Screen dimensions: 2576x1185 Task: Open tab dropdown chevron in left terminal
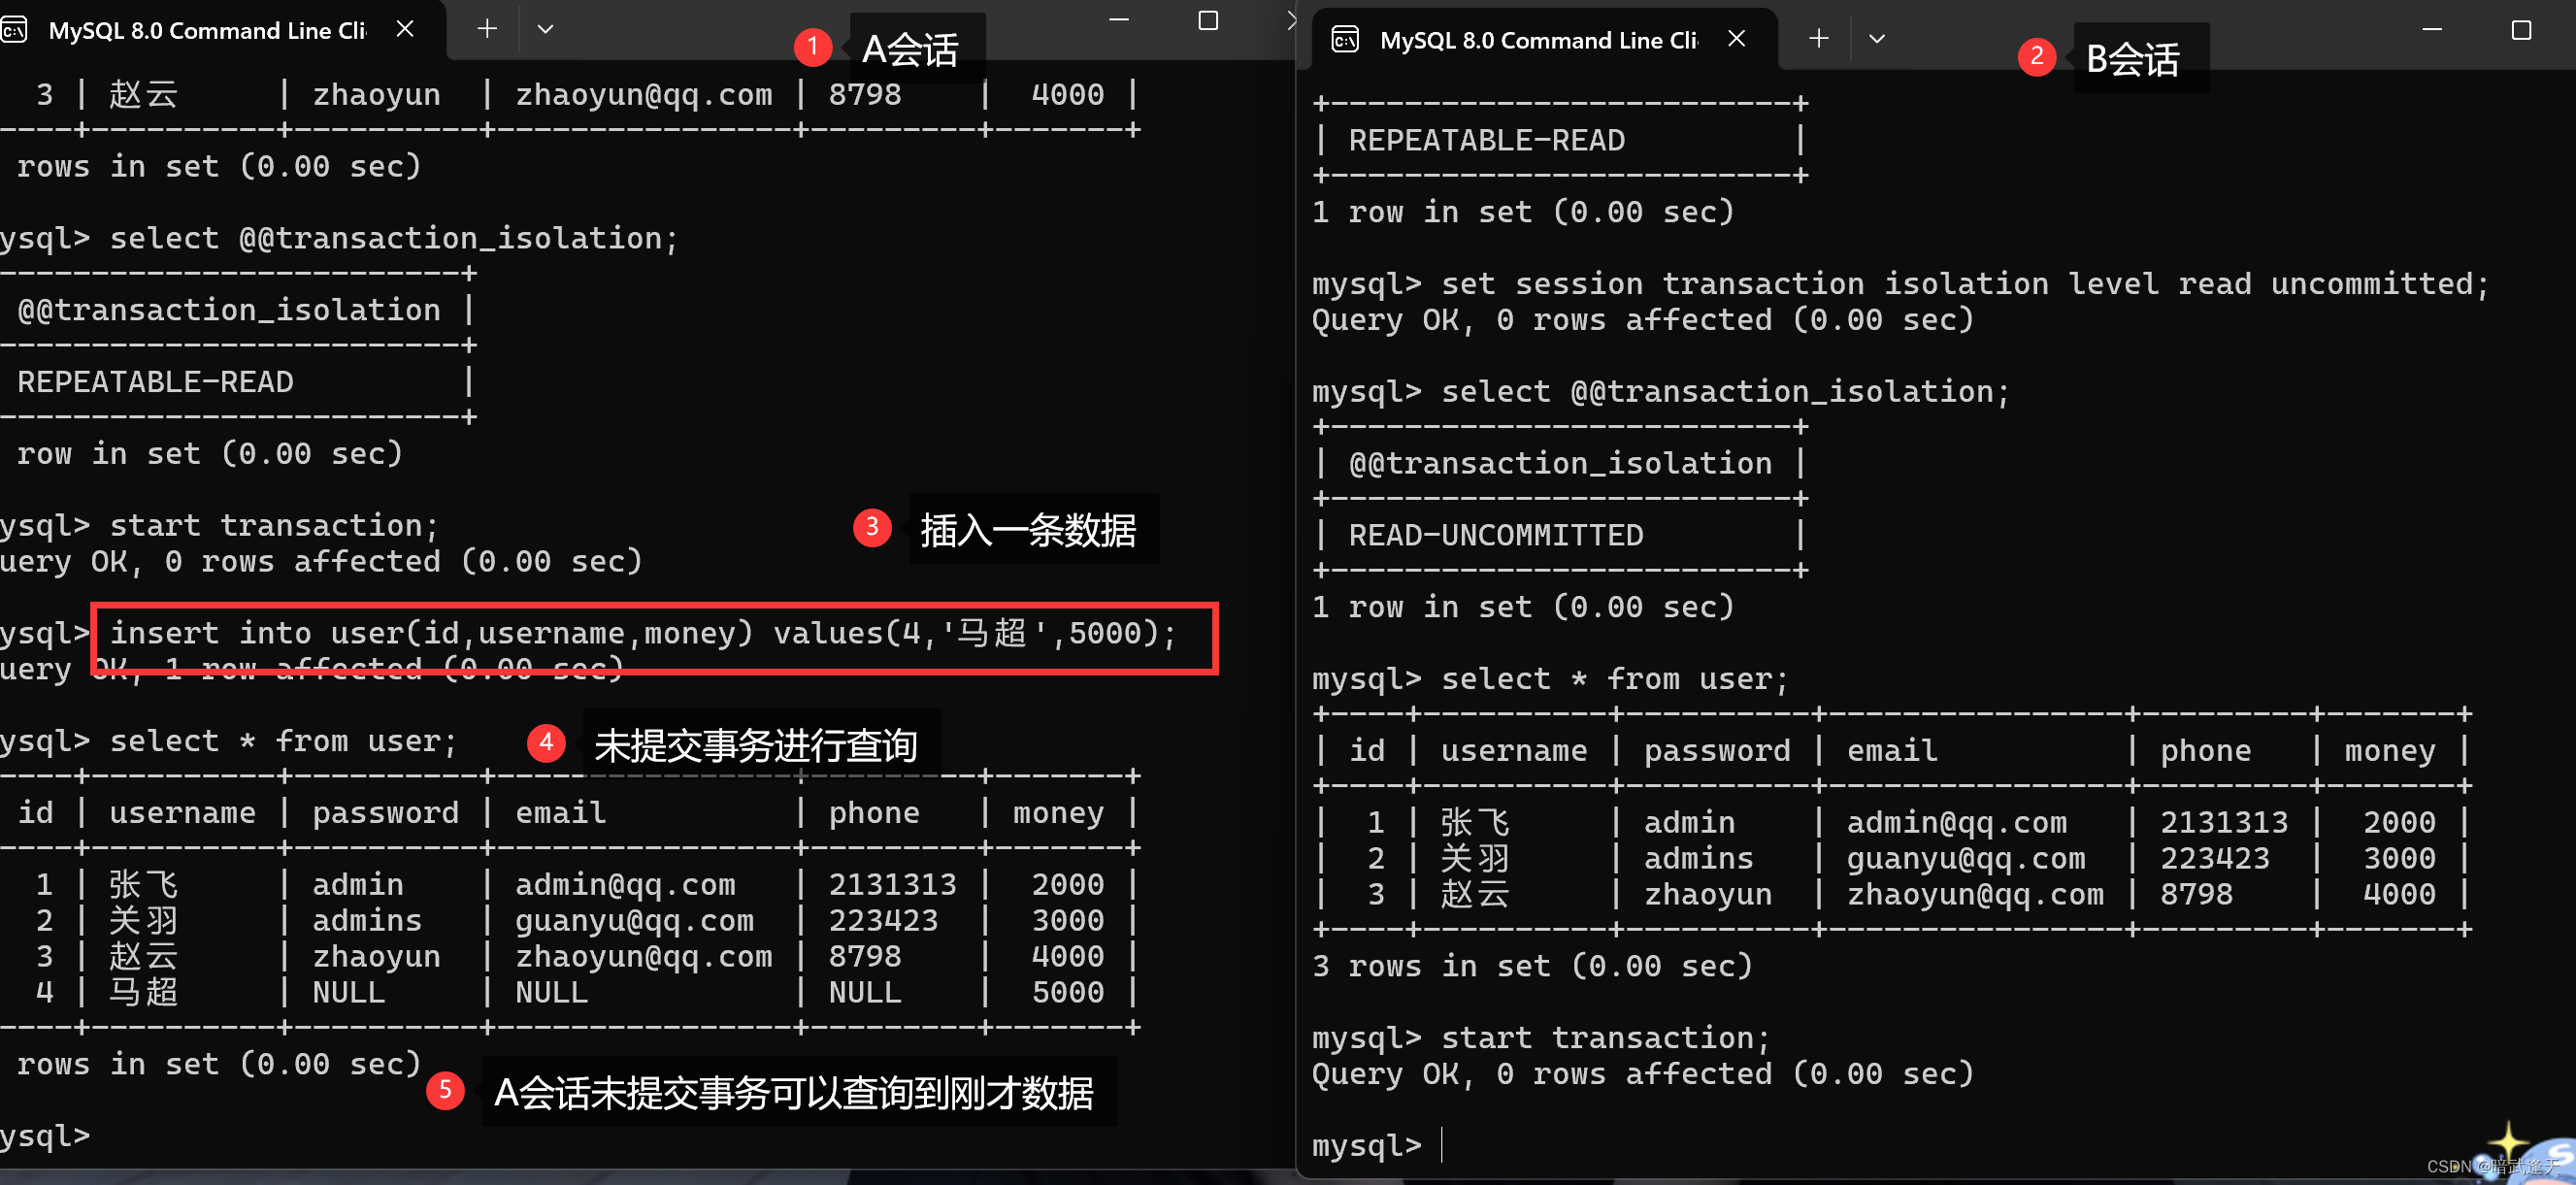pos(545,29)
